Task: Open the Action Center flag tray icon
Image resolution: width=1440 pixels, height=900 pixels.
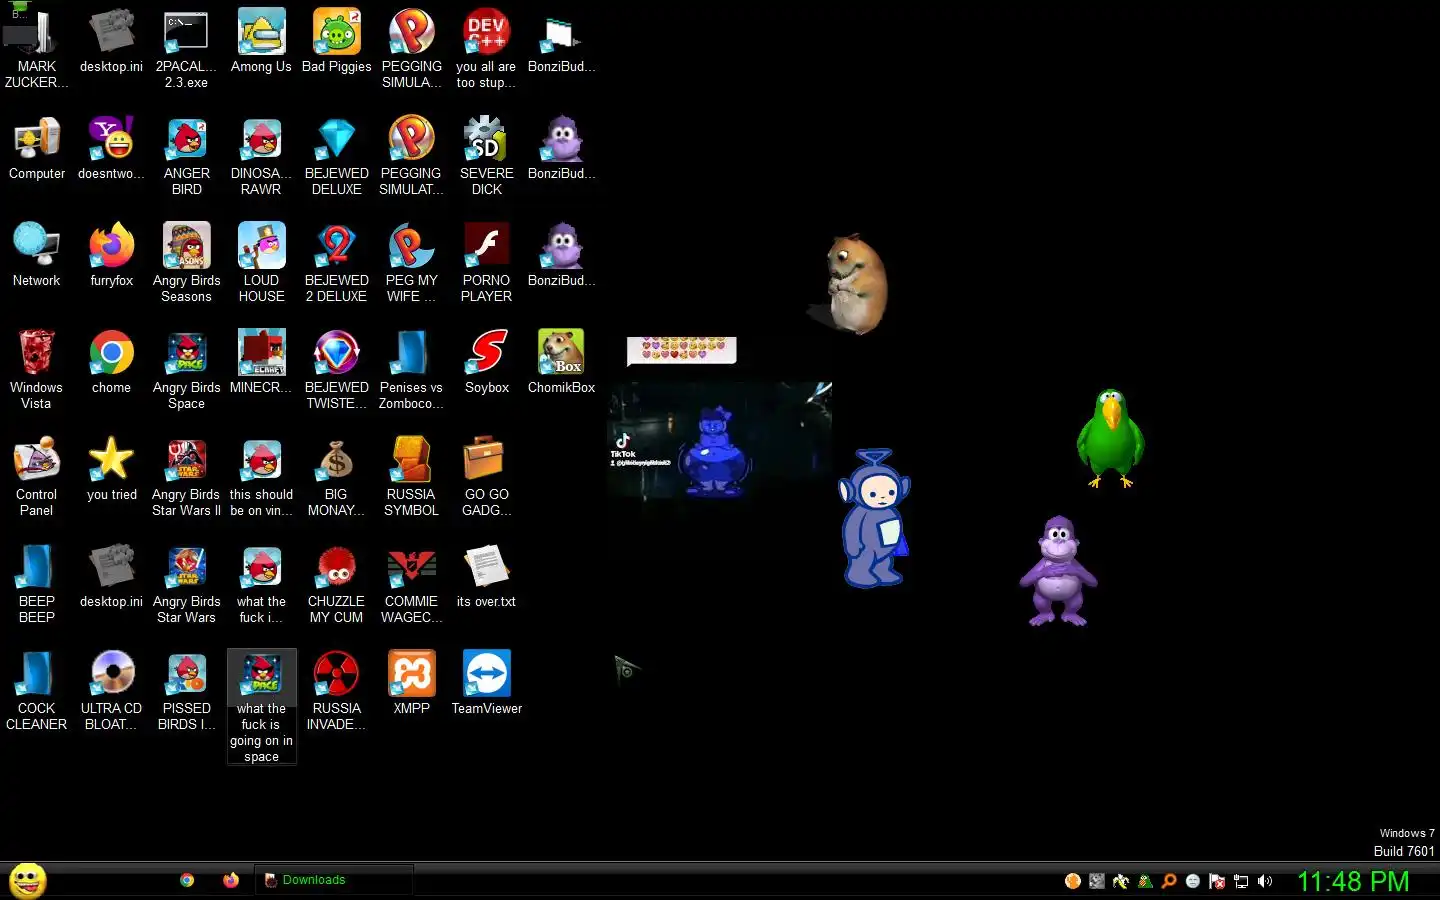Action: pos(1217,881)
